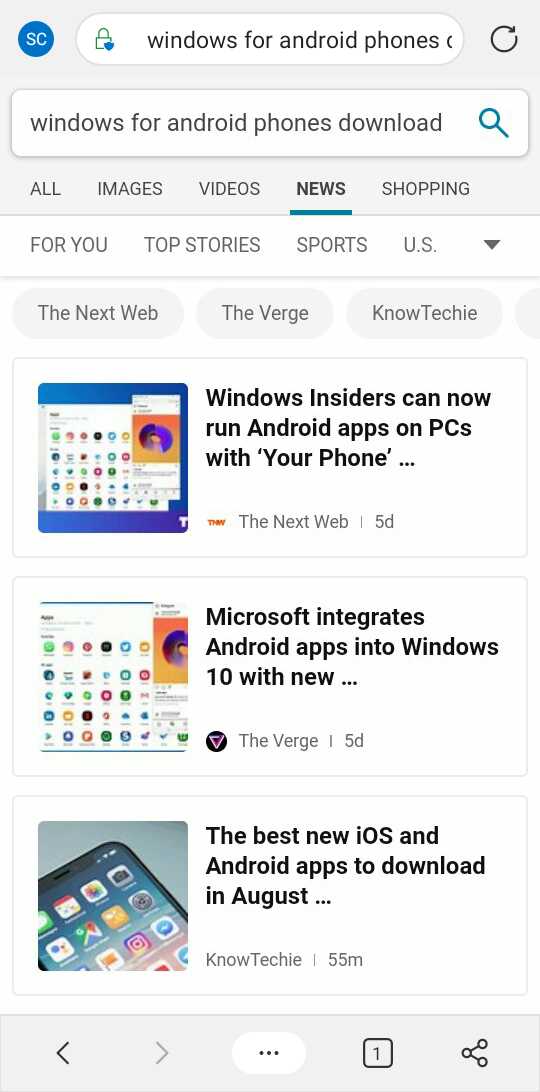
Task: Click the Bing search query input field
Action: tap(237, 123)
